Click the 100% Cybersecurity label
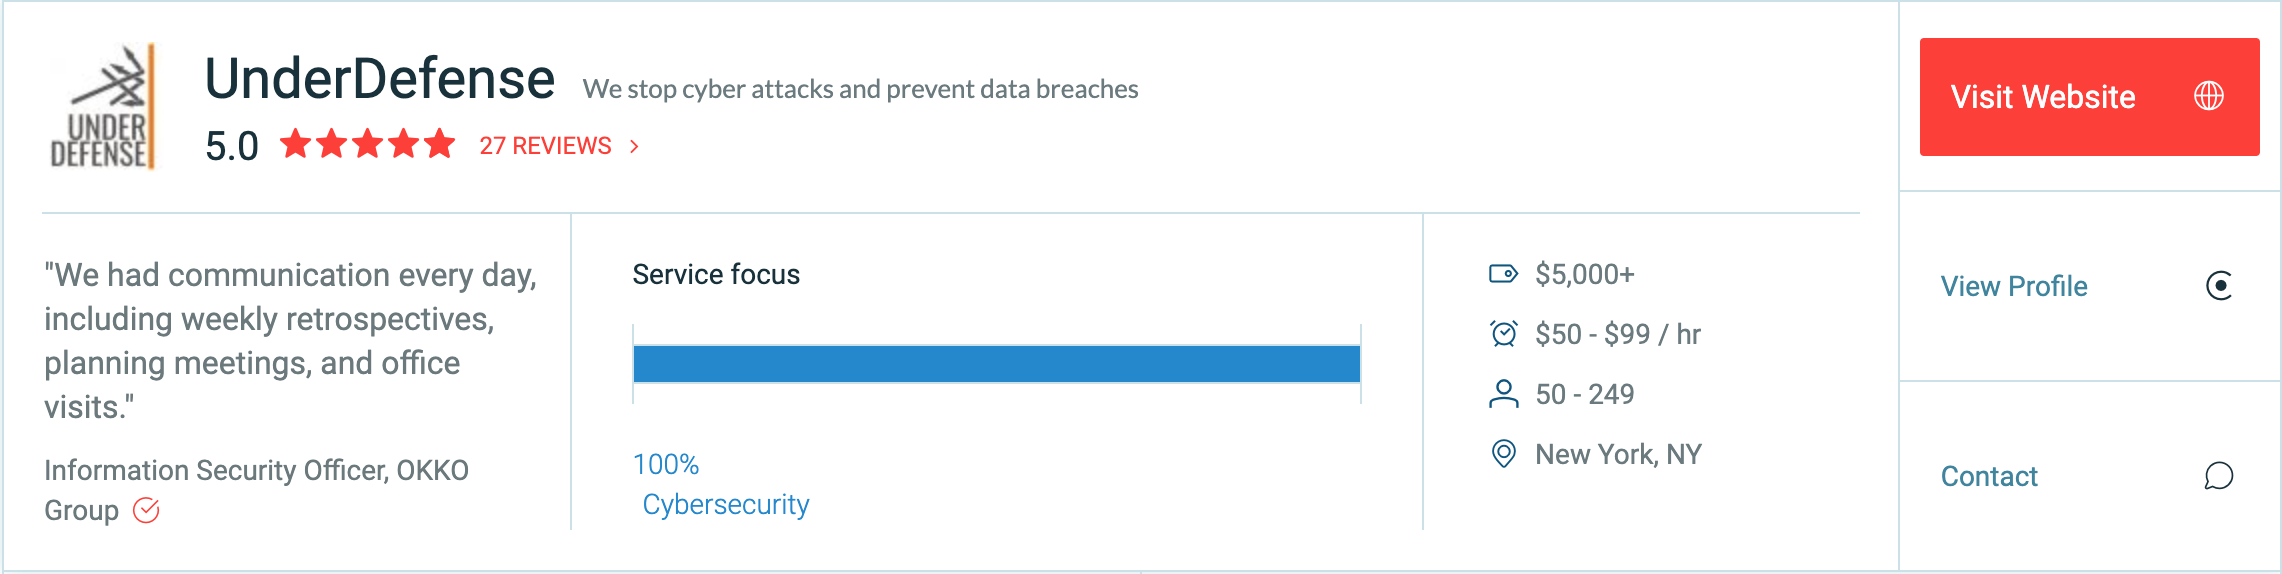 [721, 484]
